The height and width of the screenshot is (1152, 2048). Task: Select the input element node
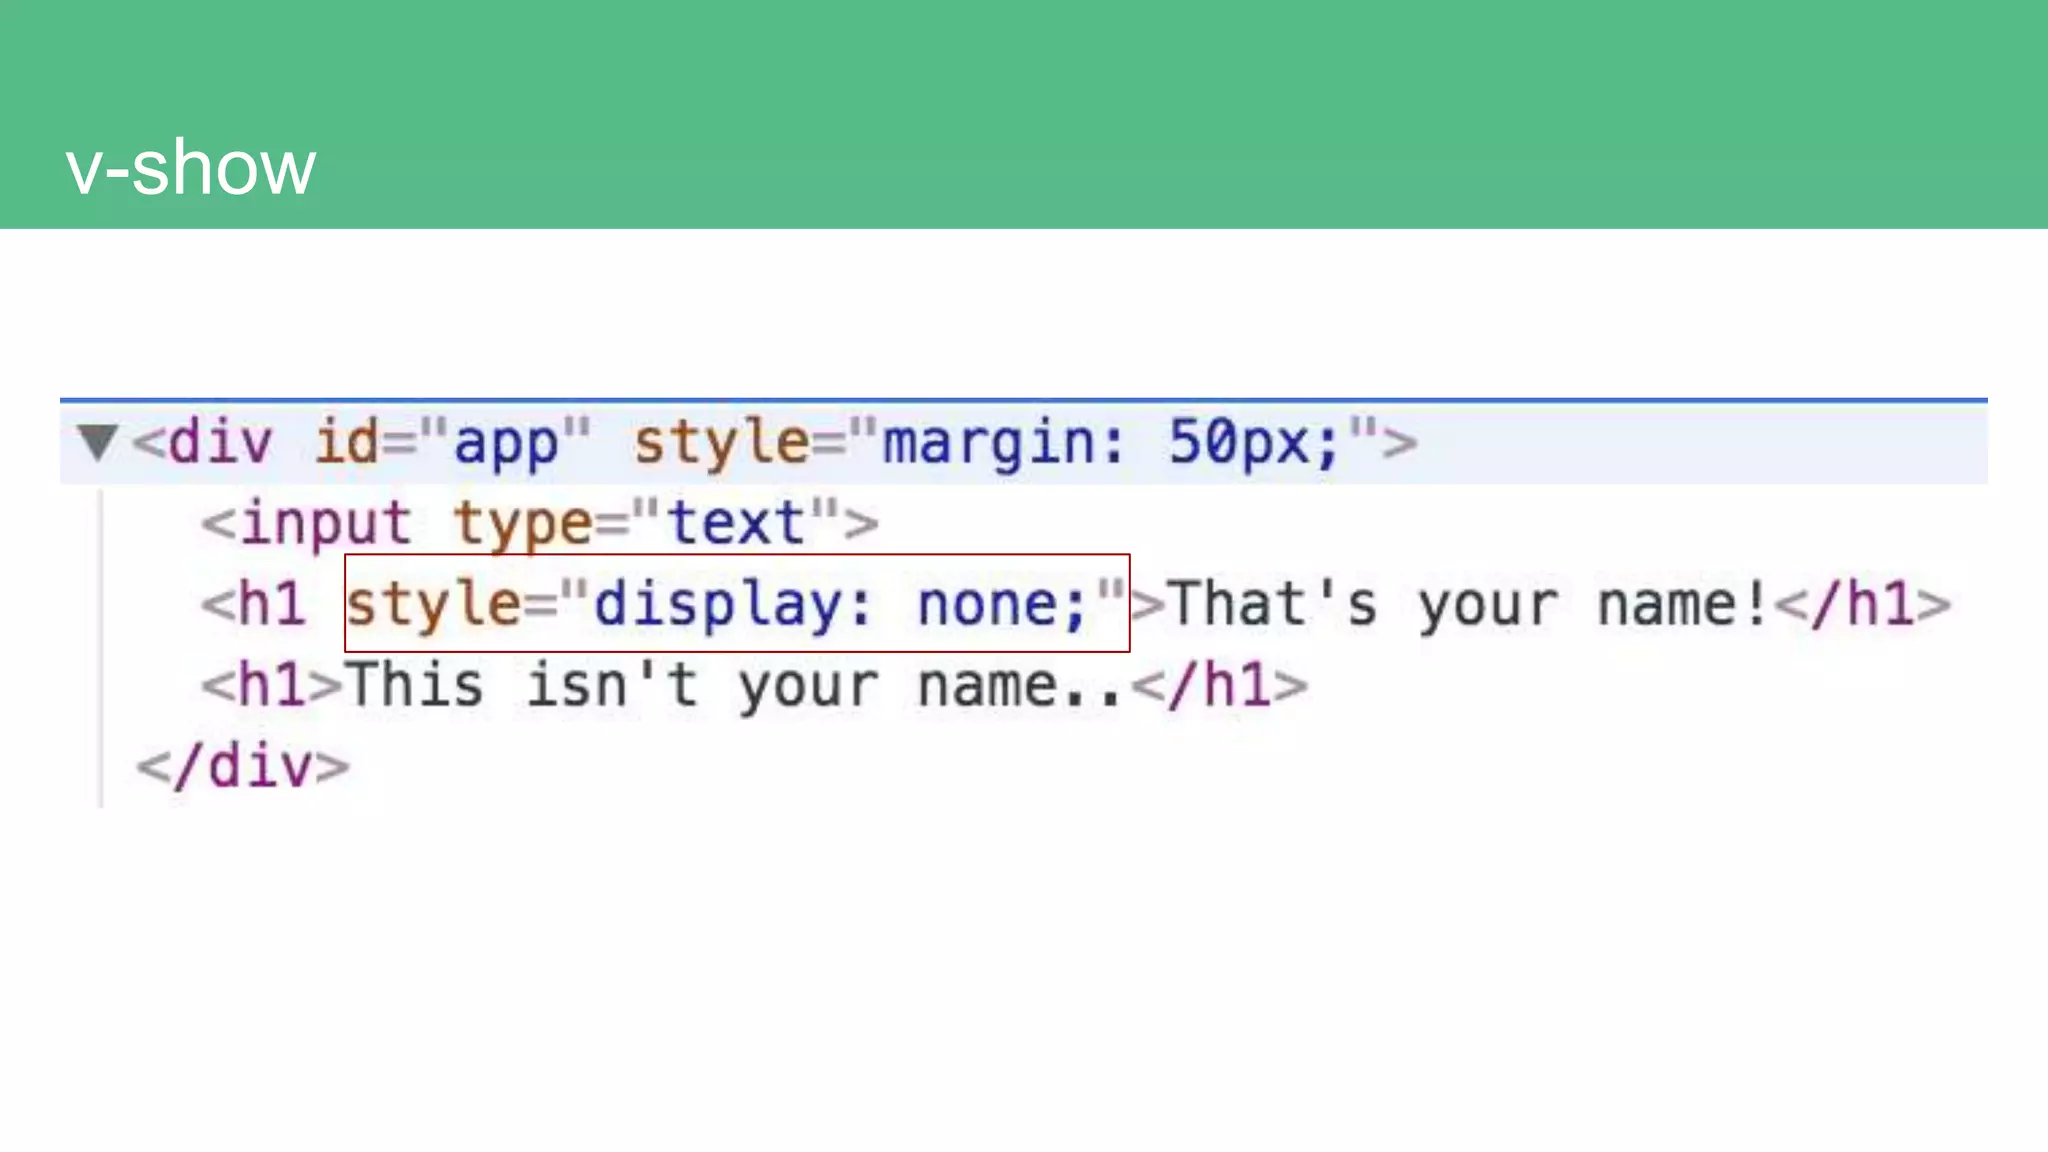(x=325, y=523)
